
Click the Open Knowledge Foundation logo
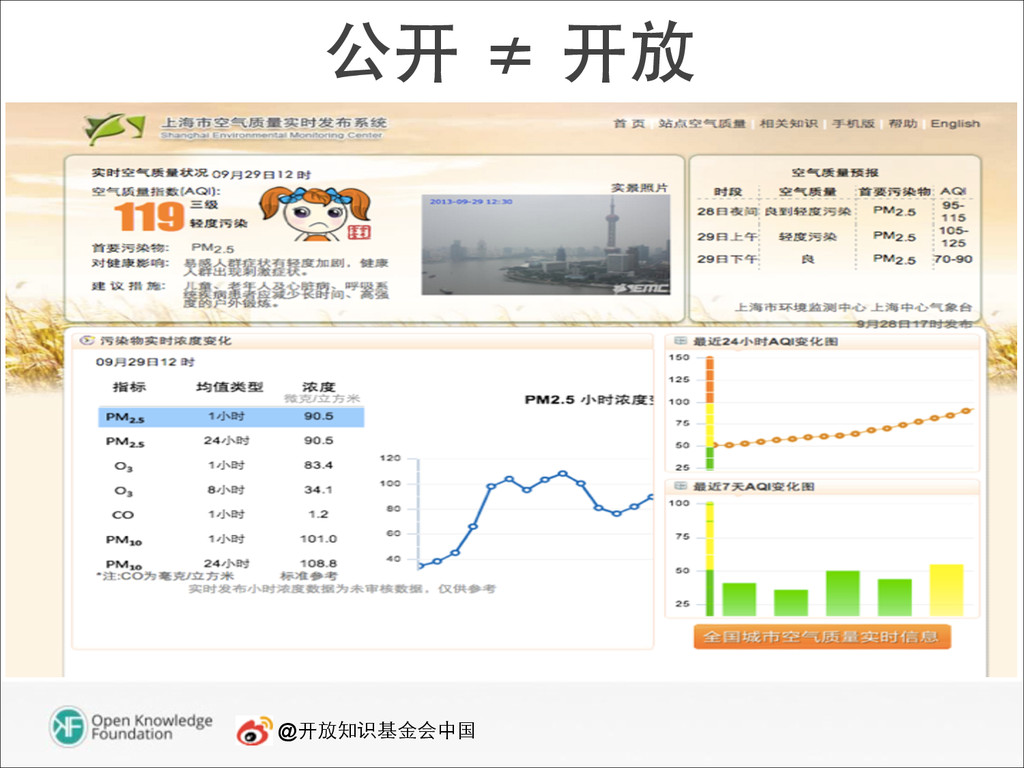click(x=131, y=727)
